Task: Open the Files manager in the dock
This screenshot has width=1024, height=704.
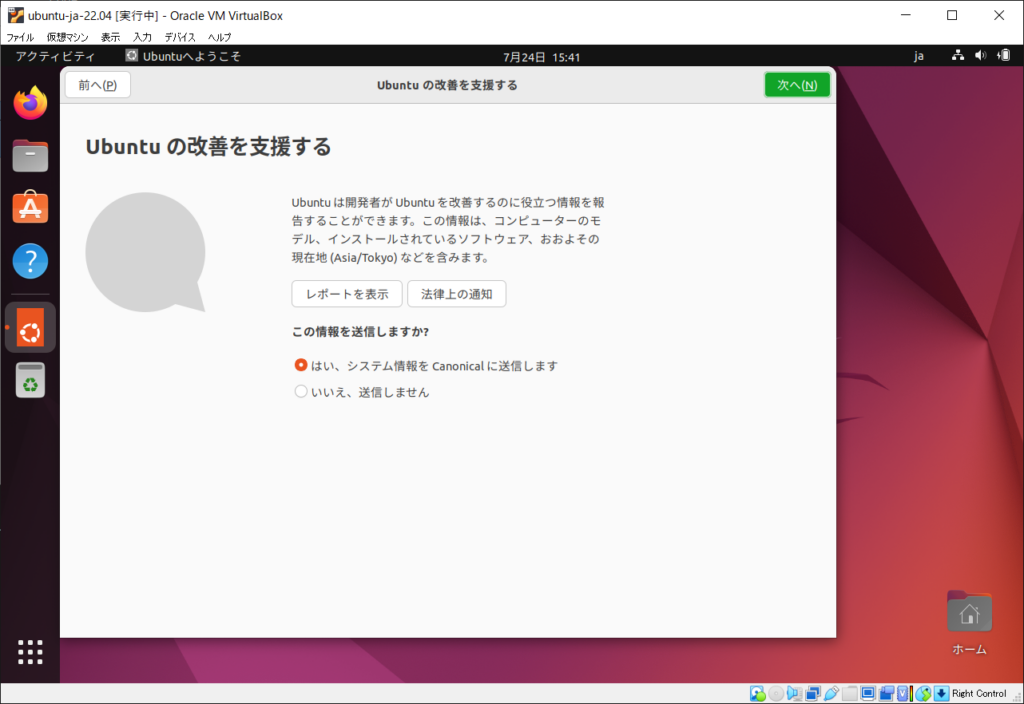Action: coord(30,155)
